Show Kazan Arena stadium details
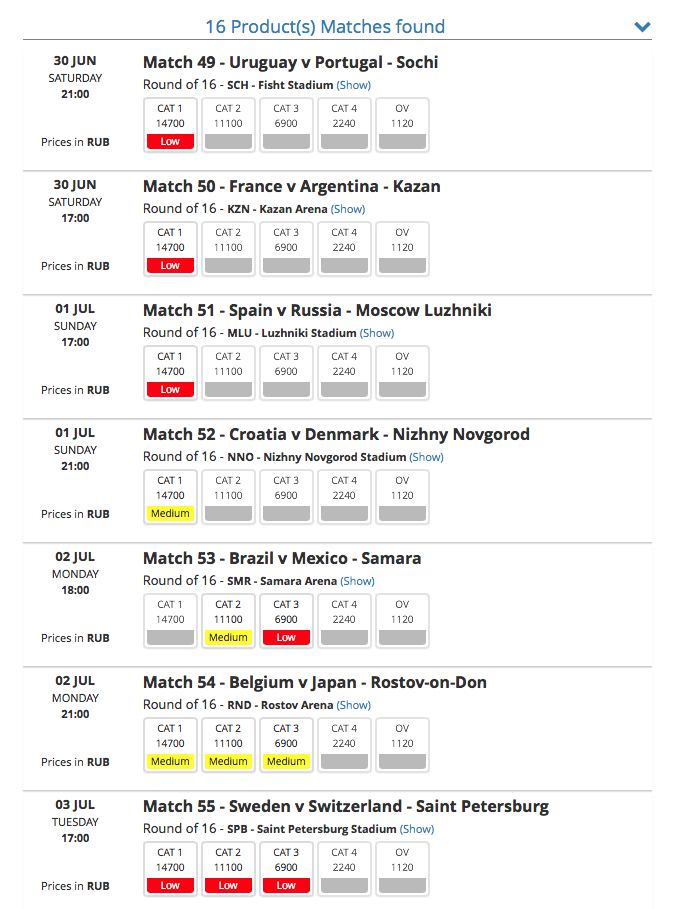The height and width of the screenshot is (909, 681). click(x=348, y=209)
